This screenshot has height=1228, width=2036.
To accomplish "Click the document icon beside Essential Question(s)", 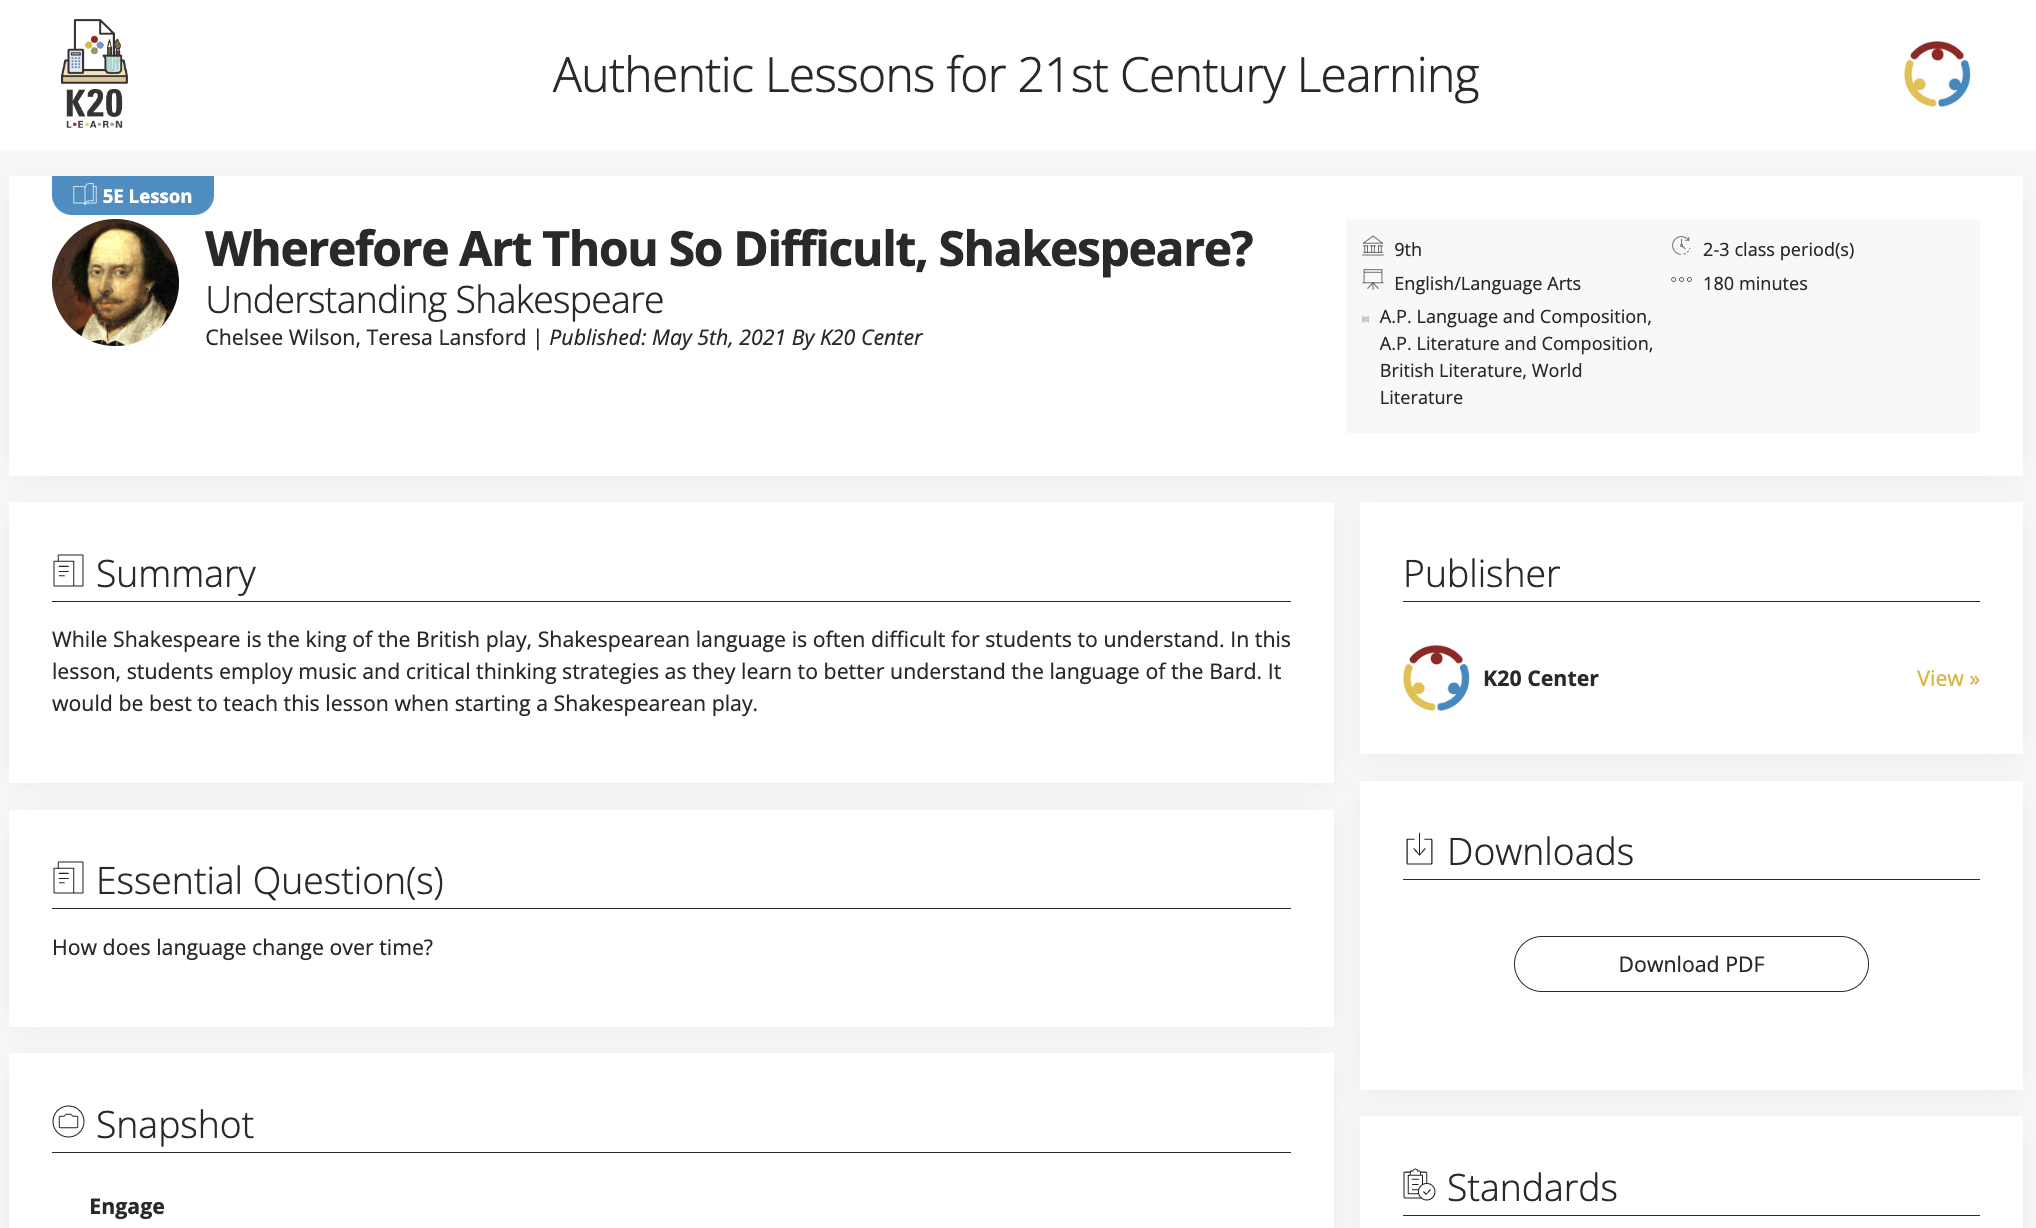I will 68,878.
